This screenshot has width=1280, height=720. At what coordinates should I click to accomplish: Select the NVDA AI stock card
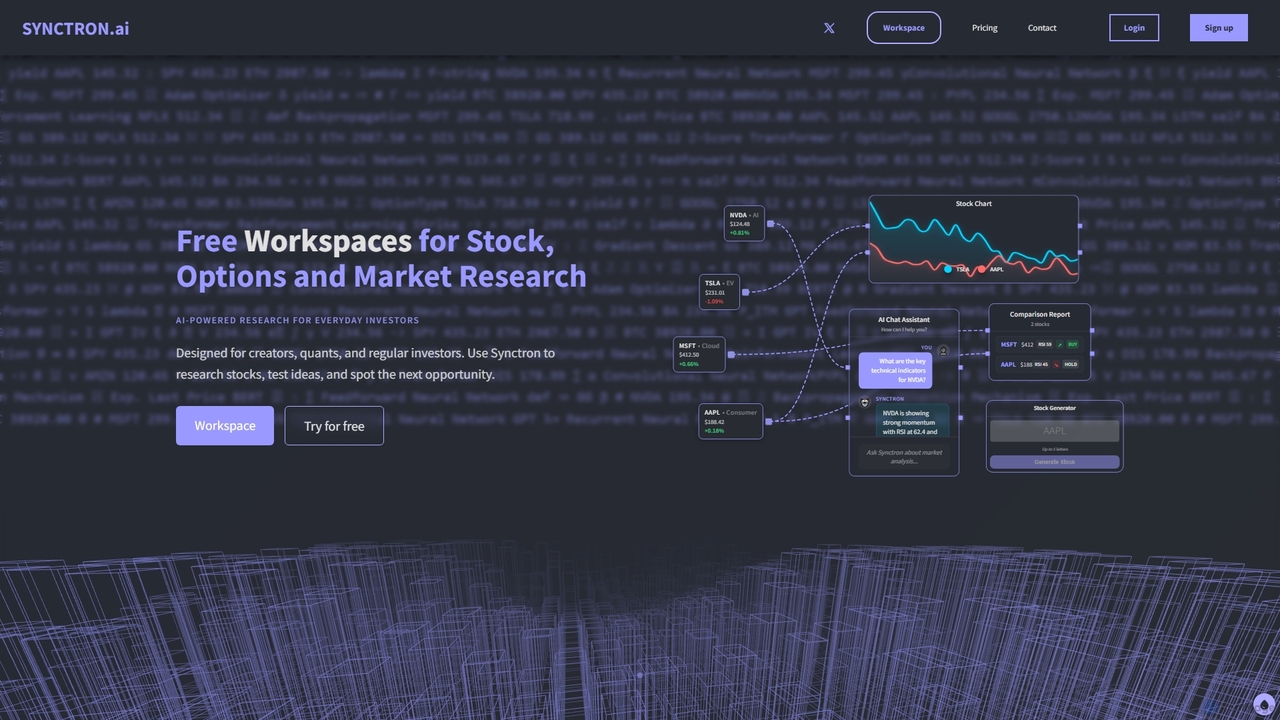tap(744, 223)
